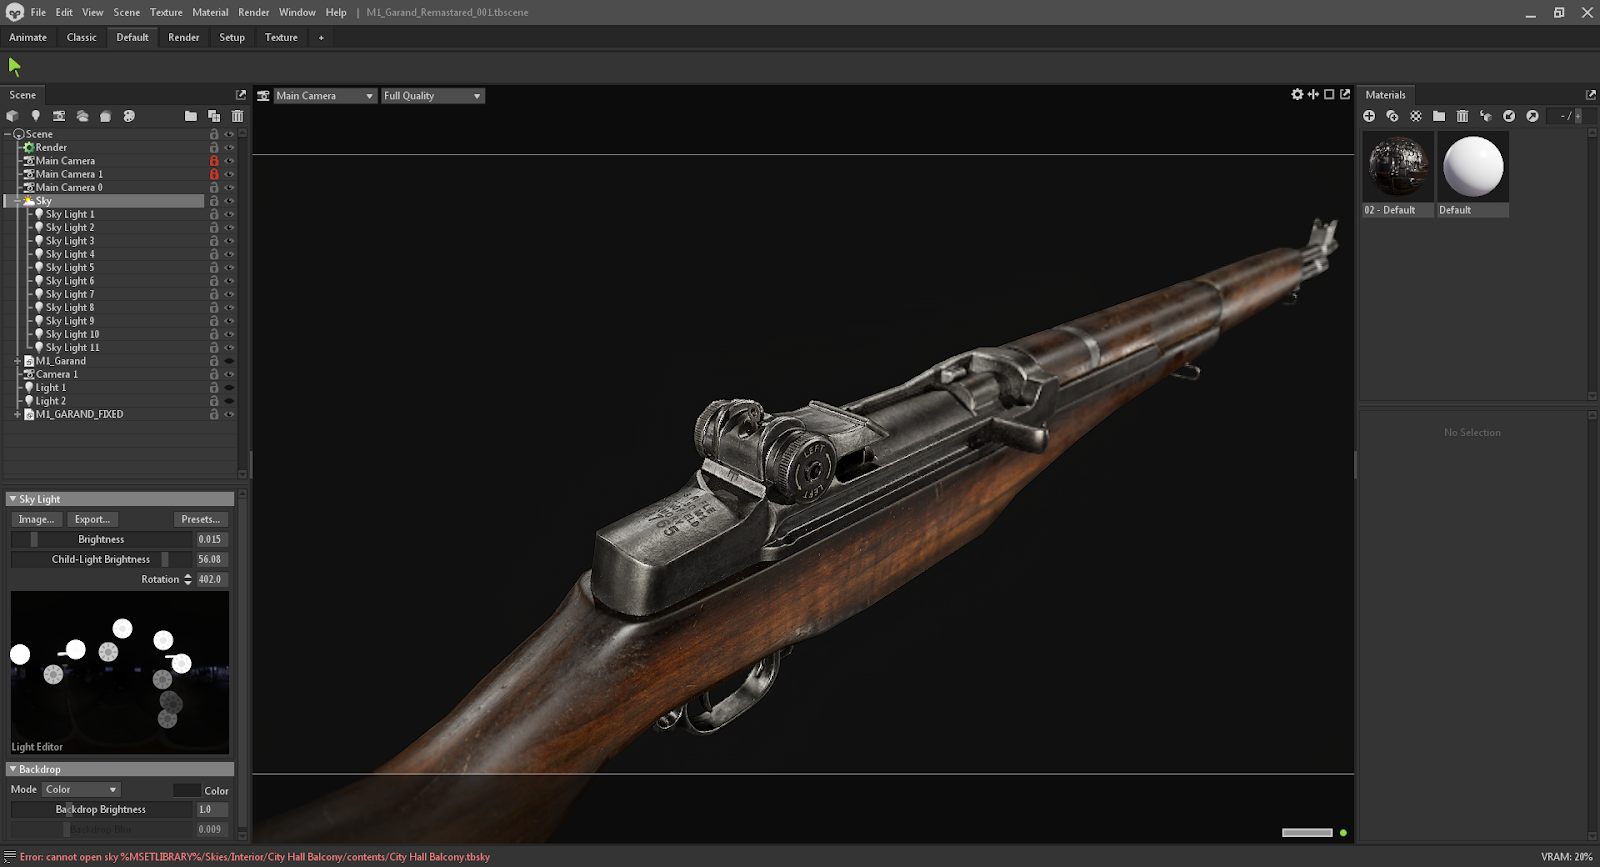Add a new camera from Scene toolbar
Viewport: 1600px width, 867px height.
pos(59,116)
